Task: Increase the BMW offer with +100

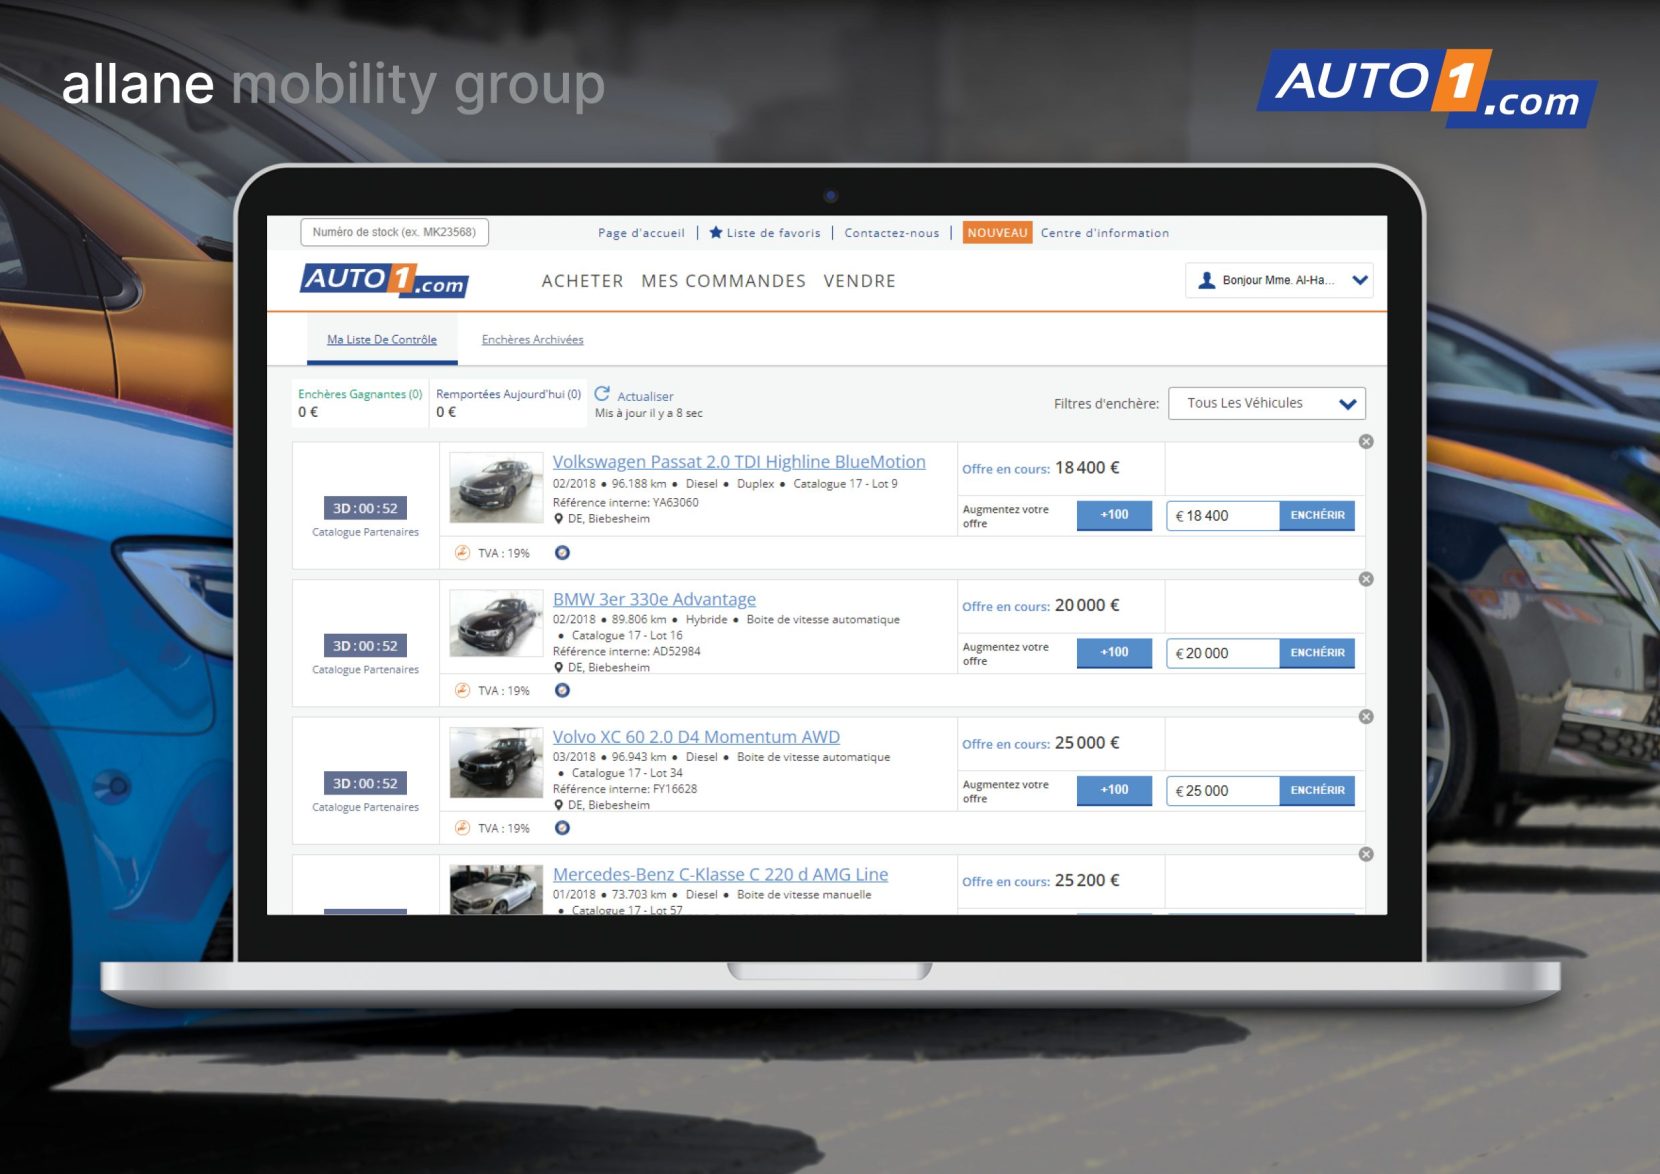Action: [1114, 653]
